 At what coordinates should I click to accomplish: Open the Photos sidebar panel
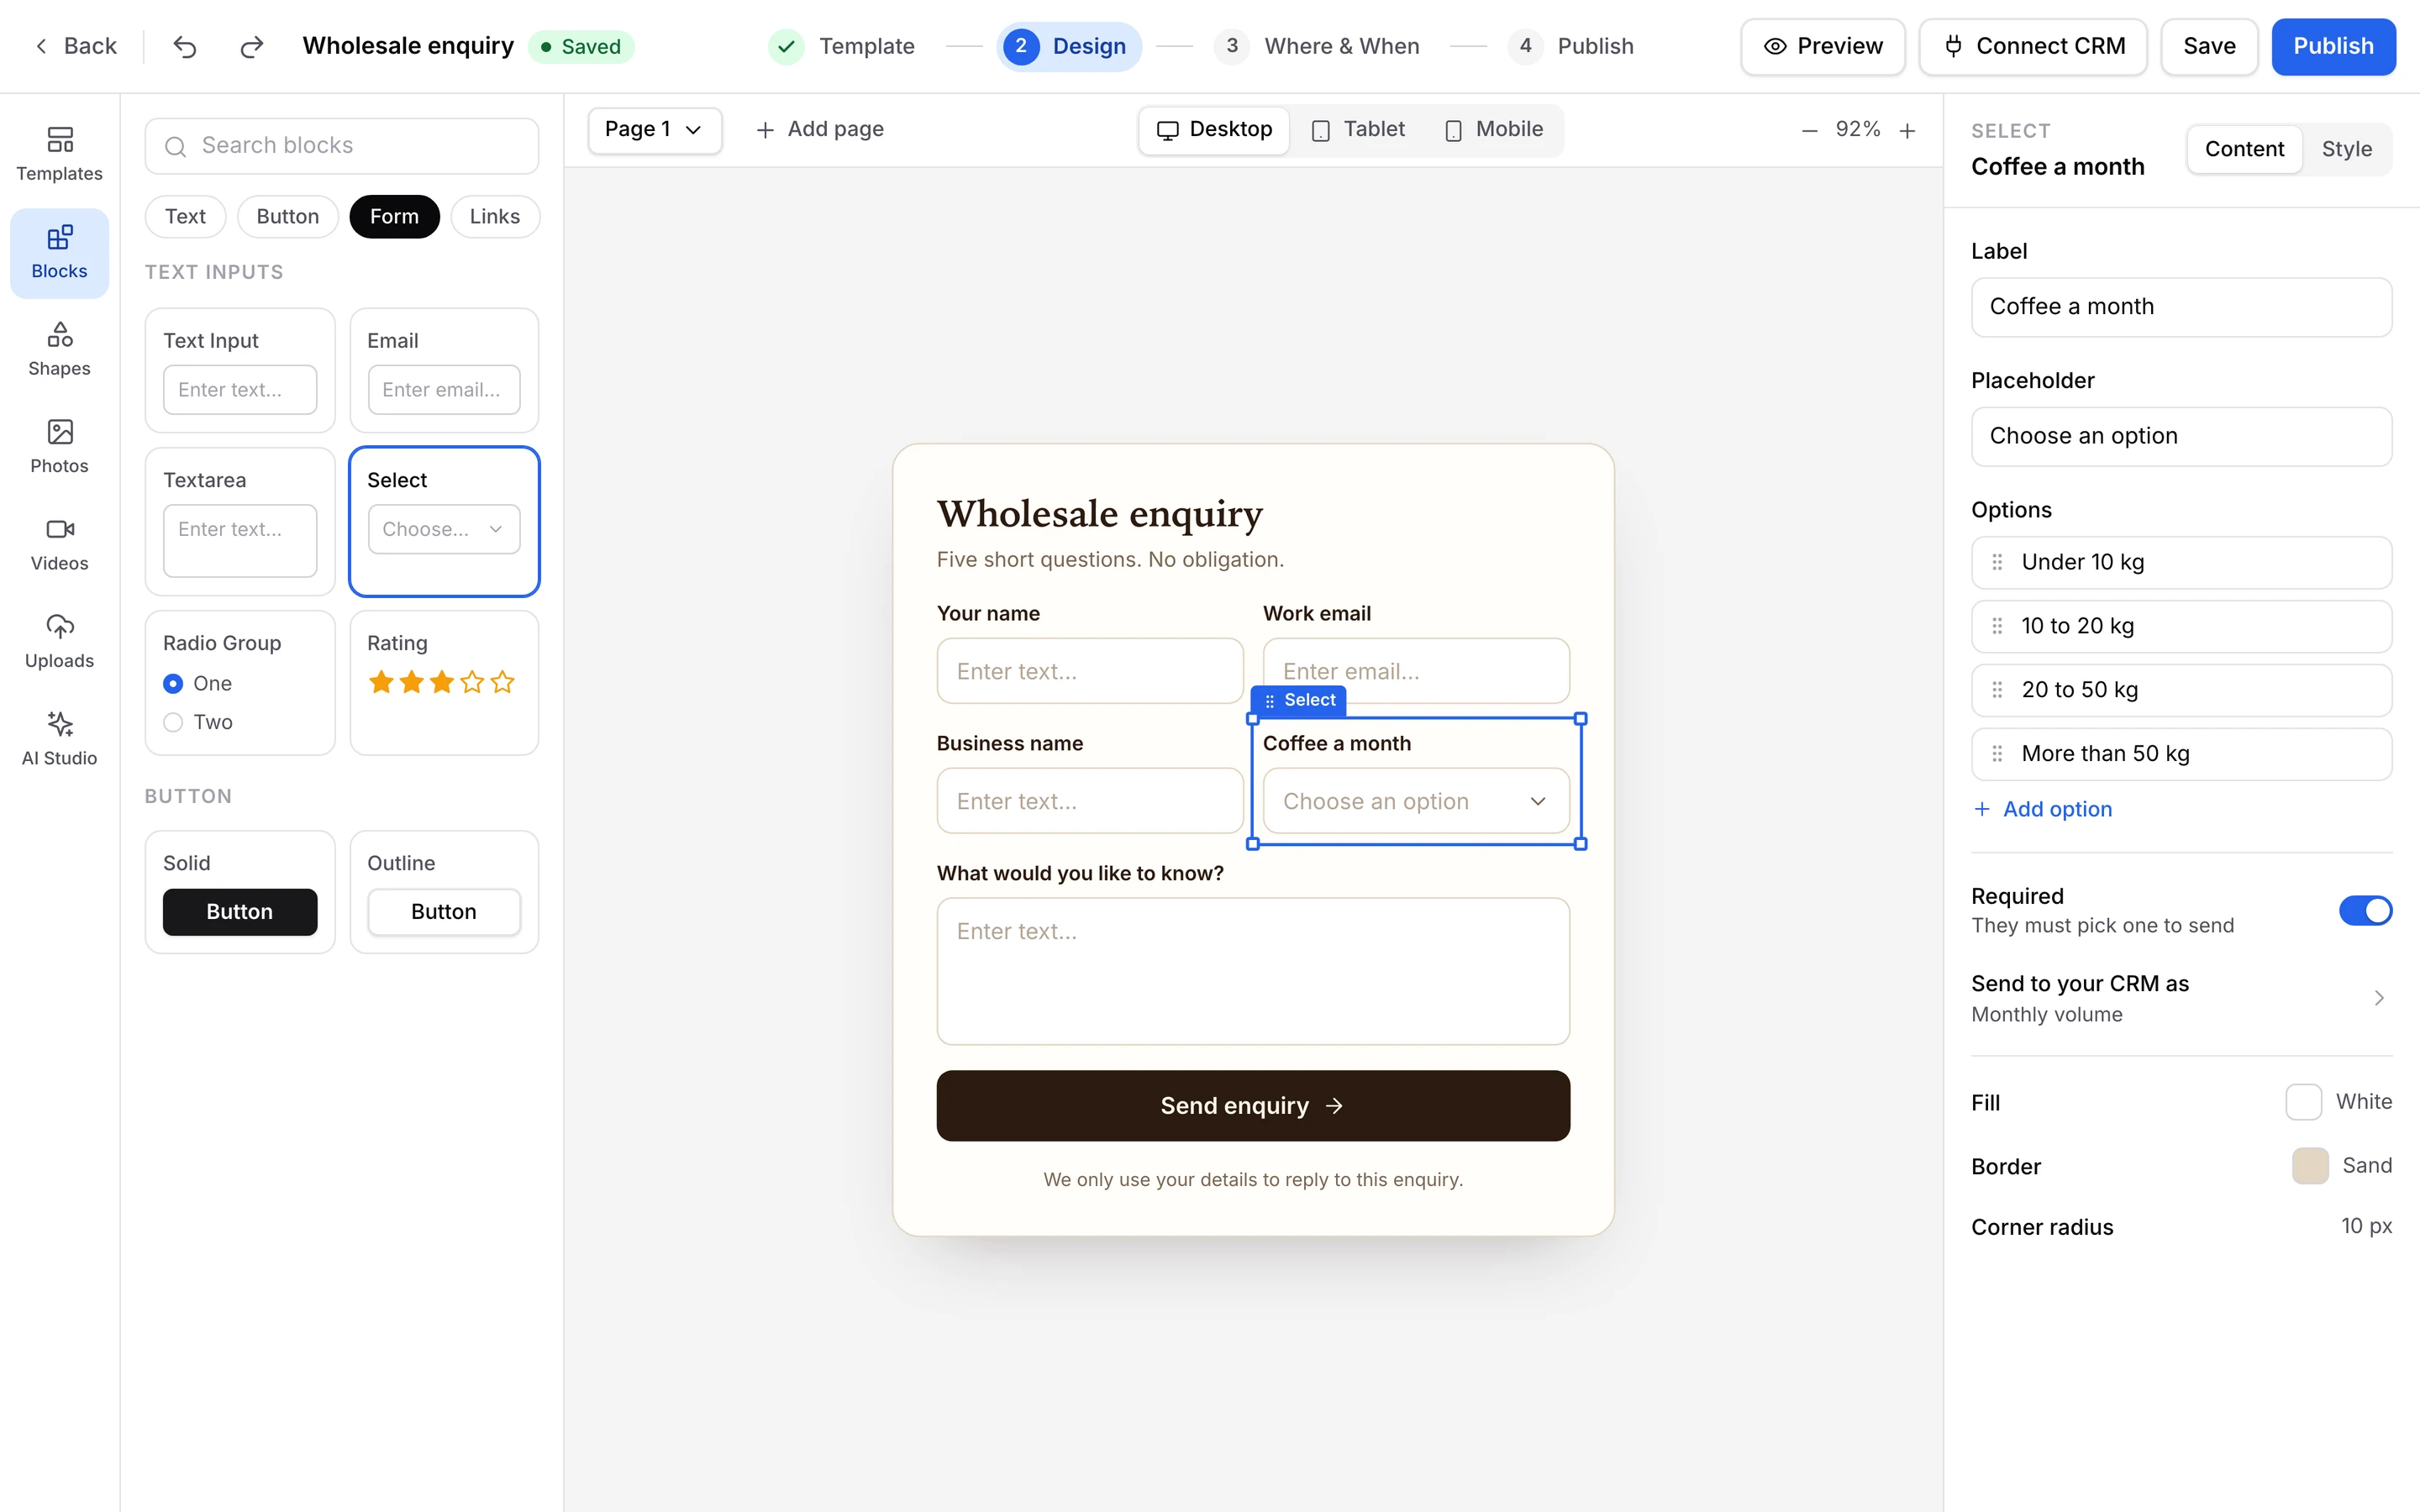[59, 446]
